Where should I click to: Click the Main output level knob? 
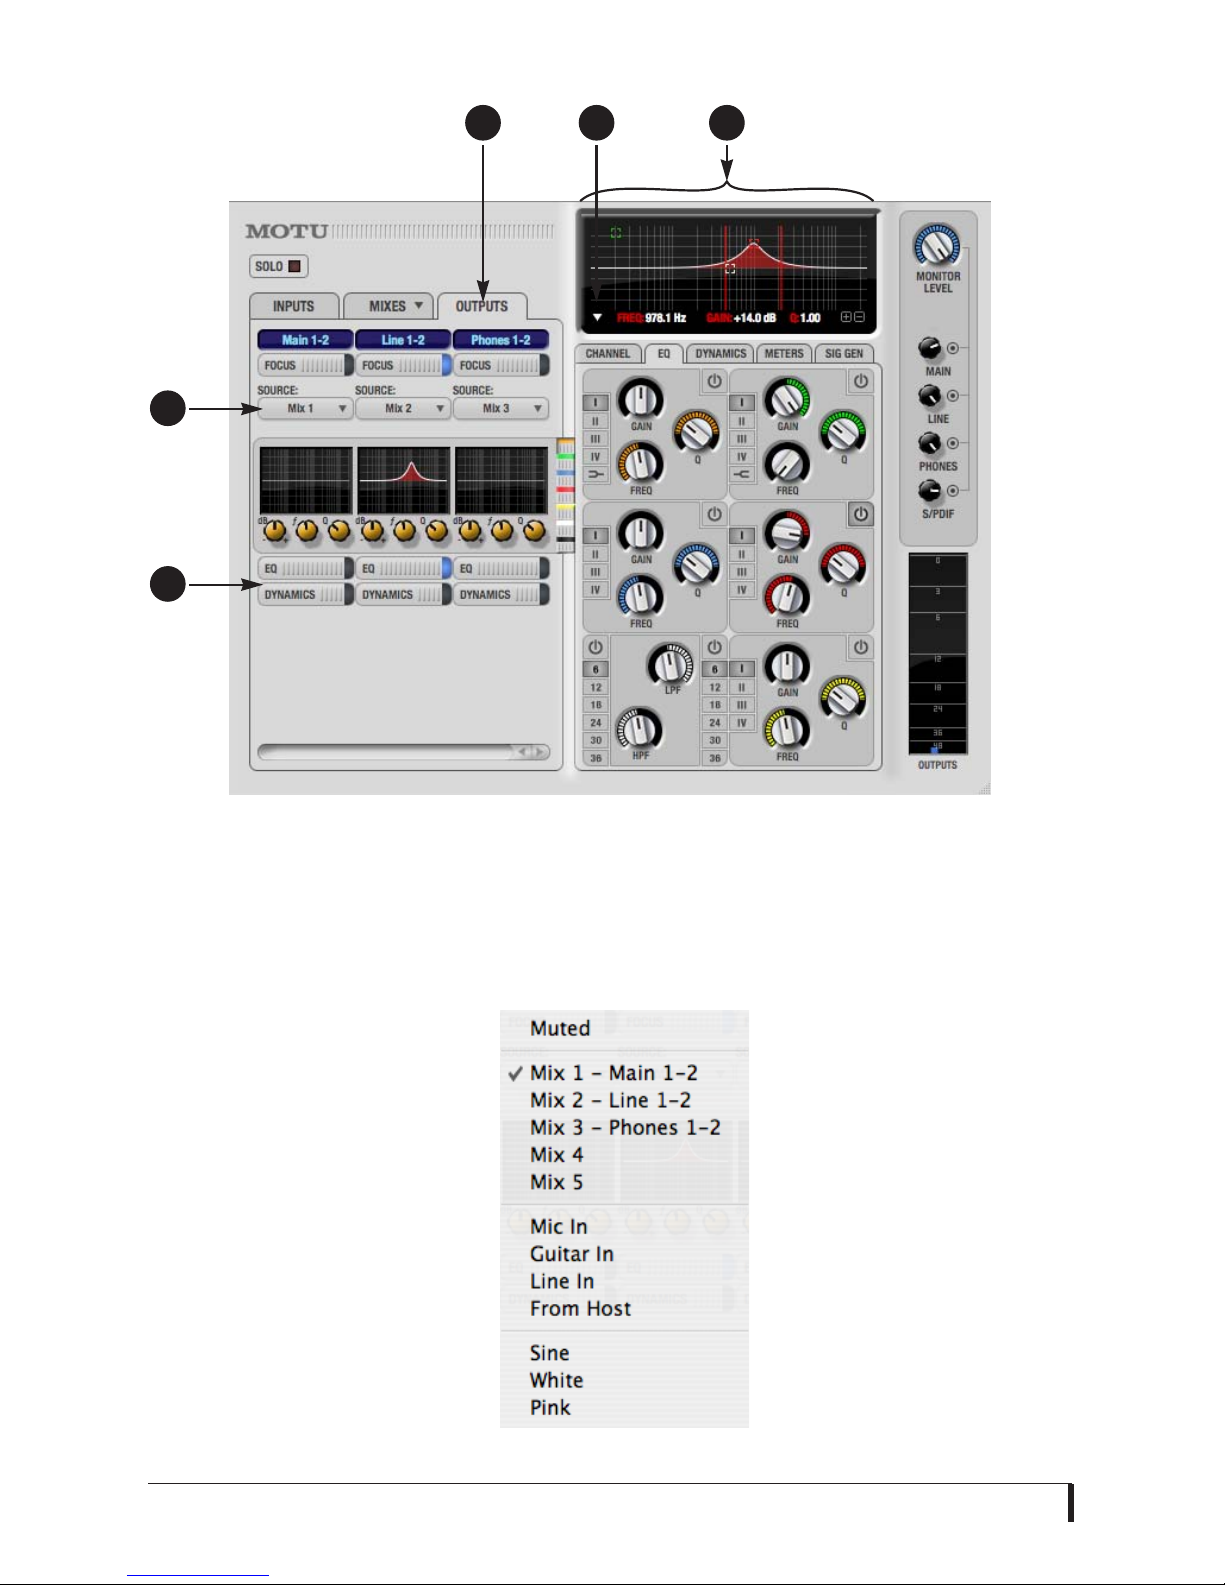tap(930, 348)
